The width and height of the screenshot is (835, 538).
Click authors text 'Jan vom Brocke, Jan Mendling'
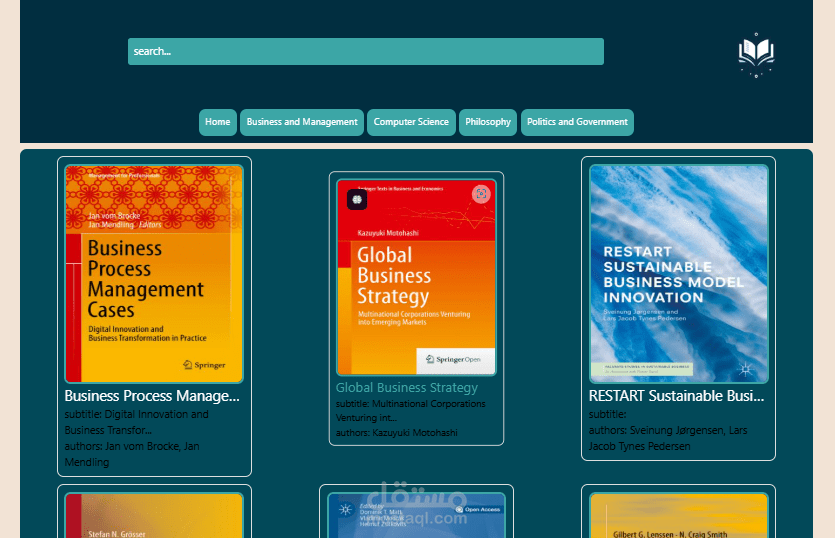coord(132,454)
